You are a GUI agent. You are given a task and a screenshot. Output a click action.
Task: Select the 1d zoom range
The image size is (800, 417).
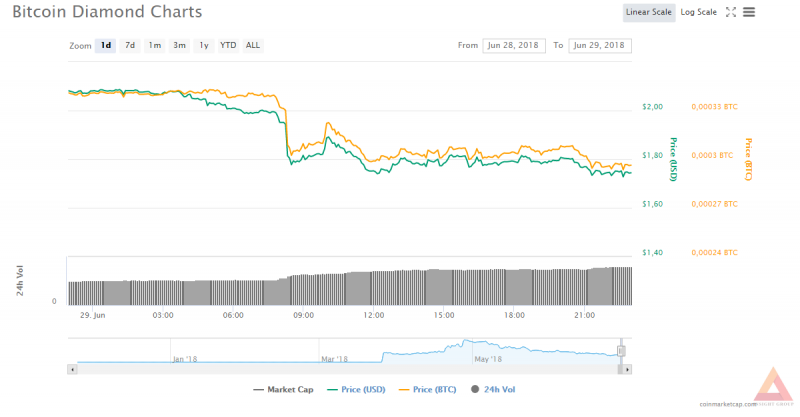click(x=106, y=45)
